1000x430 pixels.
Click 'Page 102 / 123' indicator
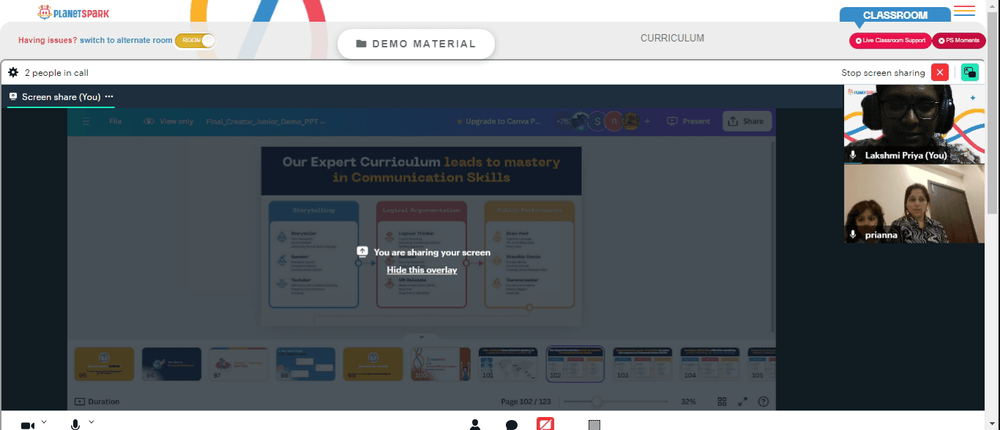(x=527, y=401)
